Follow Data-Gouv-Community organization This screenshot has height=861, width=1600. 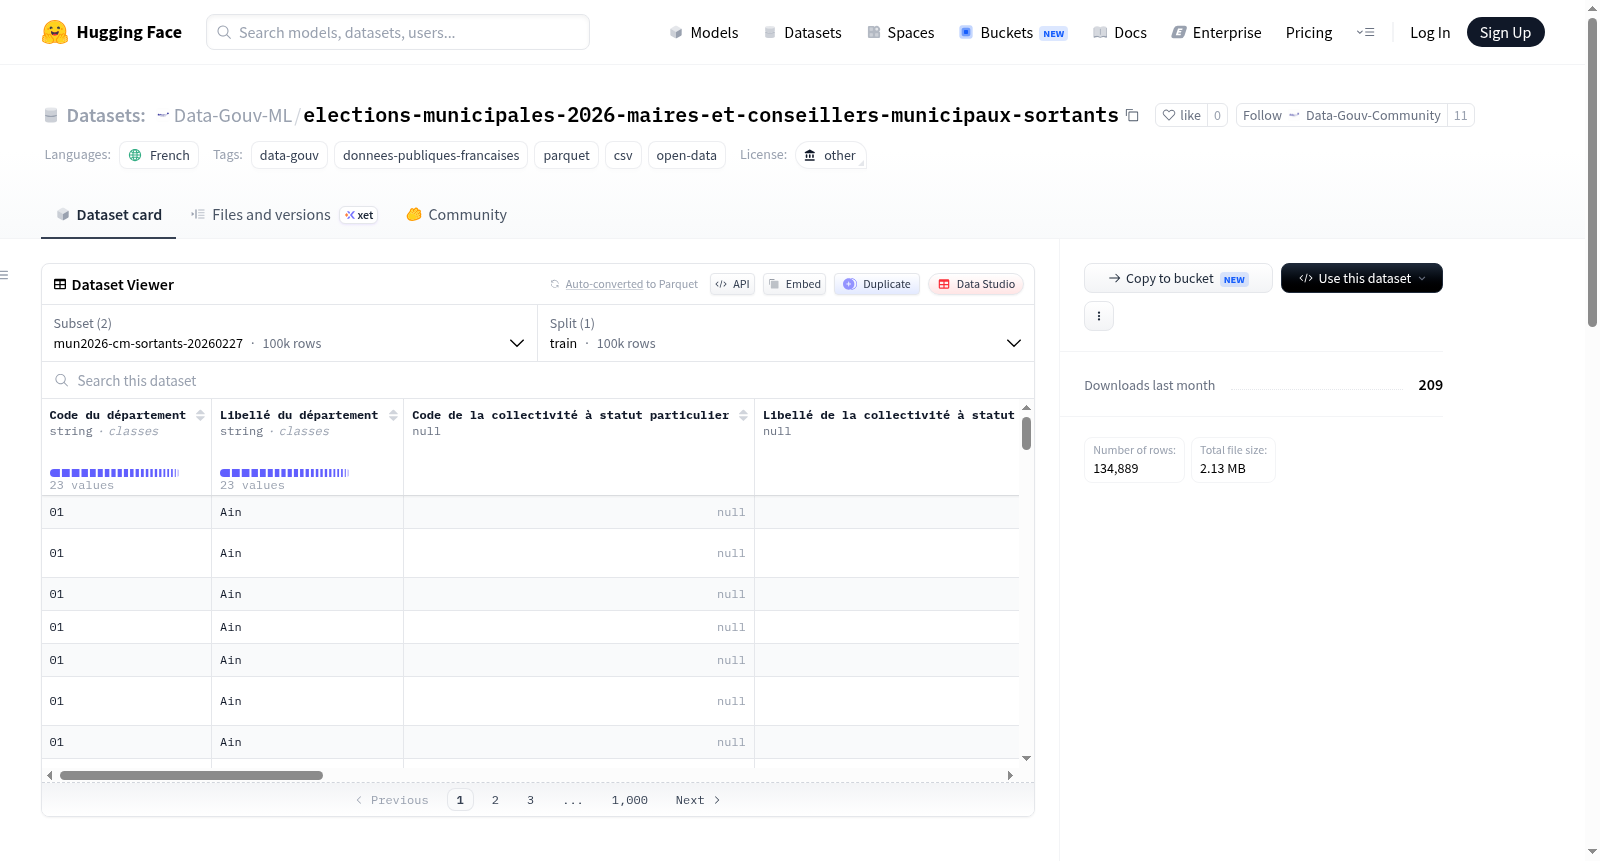pyautogui.click(x=1342, y=115)
